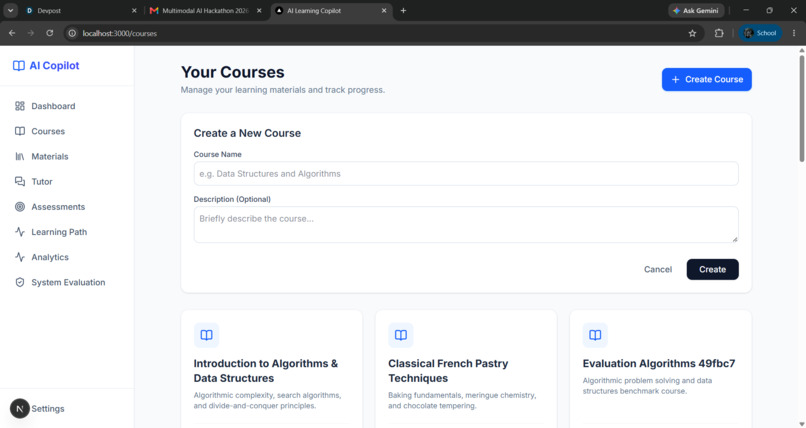Click the blue Create Course button
The height and width of the screenshot is (428, 806).
pos(707,80)
